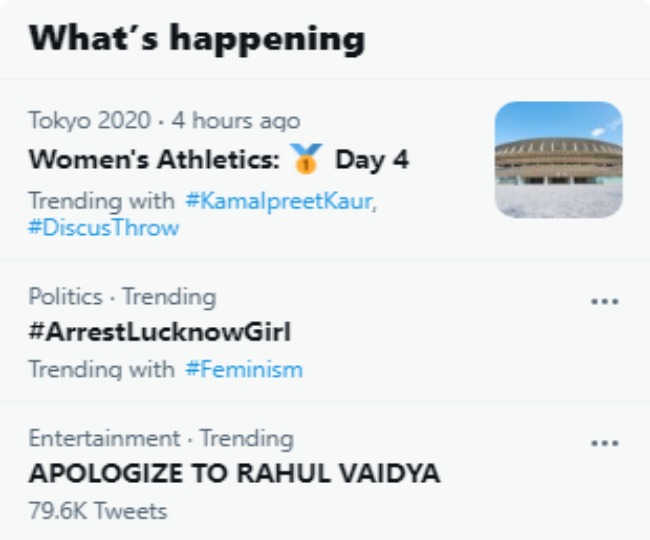Click the Politics category label
This screenshot has width=650, height=540.
65,297
